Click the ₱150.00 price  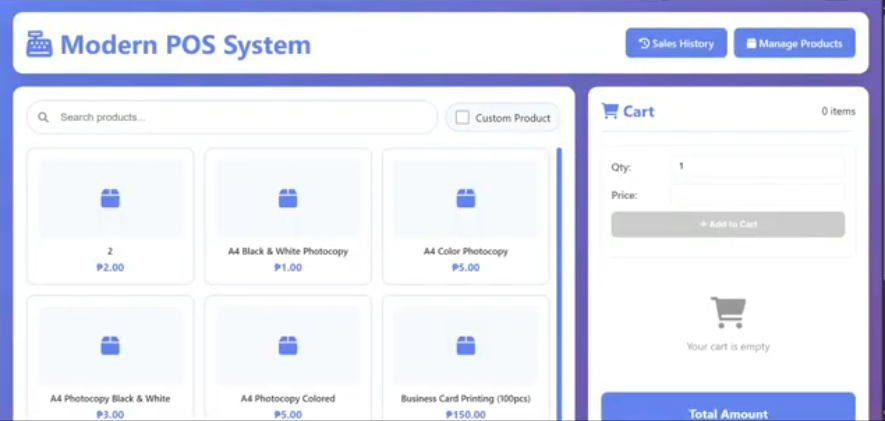click(x=466, y=415)
